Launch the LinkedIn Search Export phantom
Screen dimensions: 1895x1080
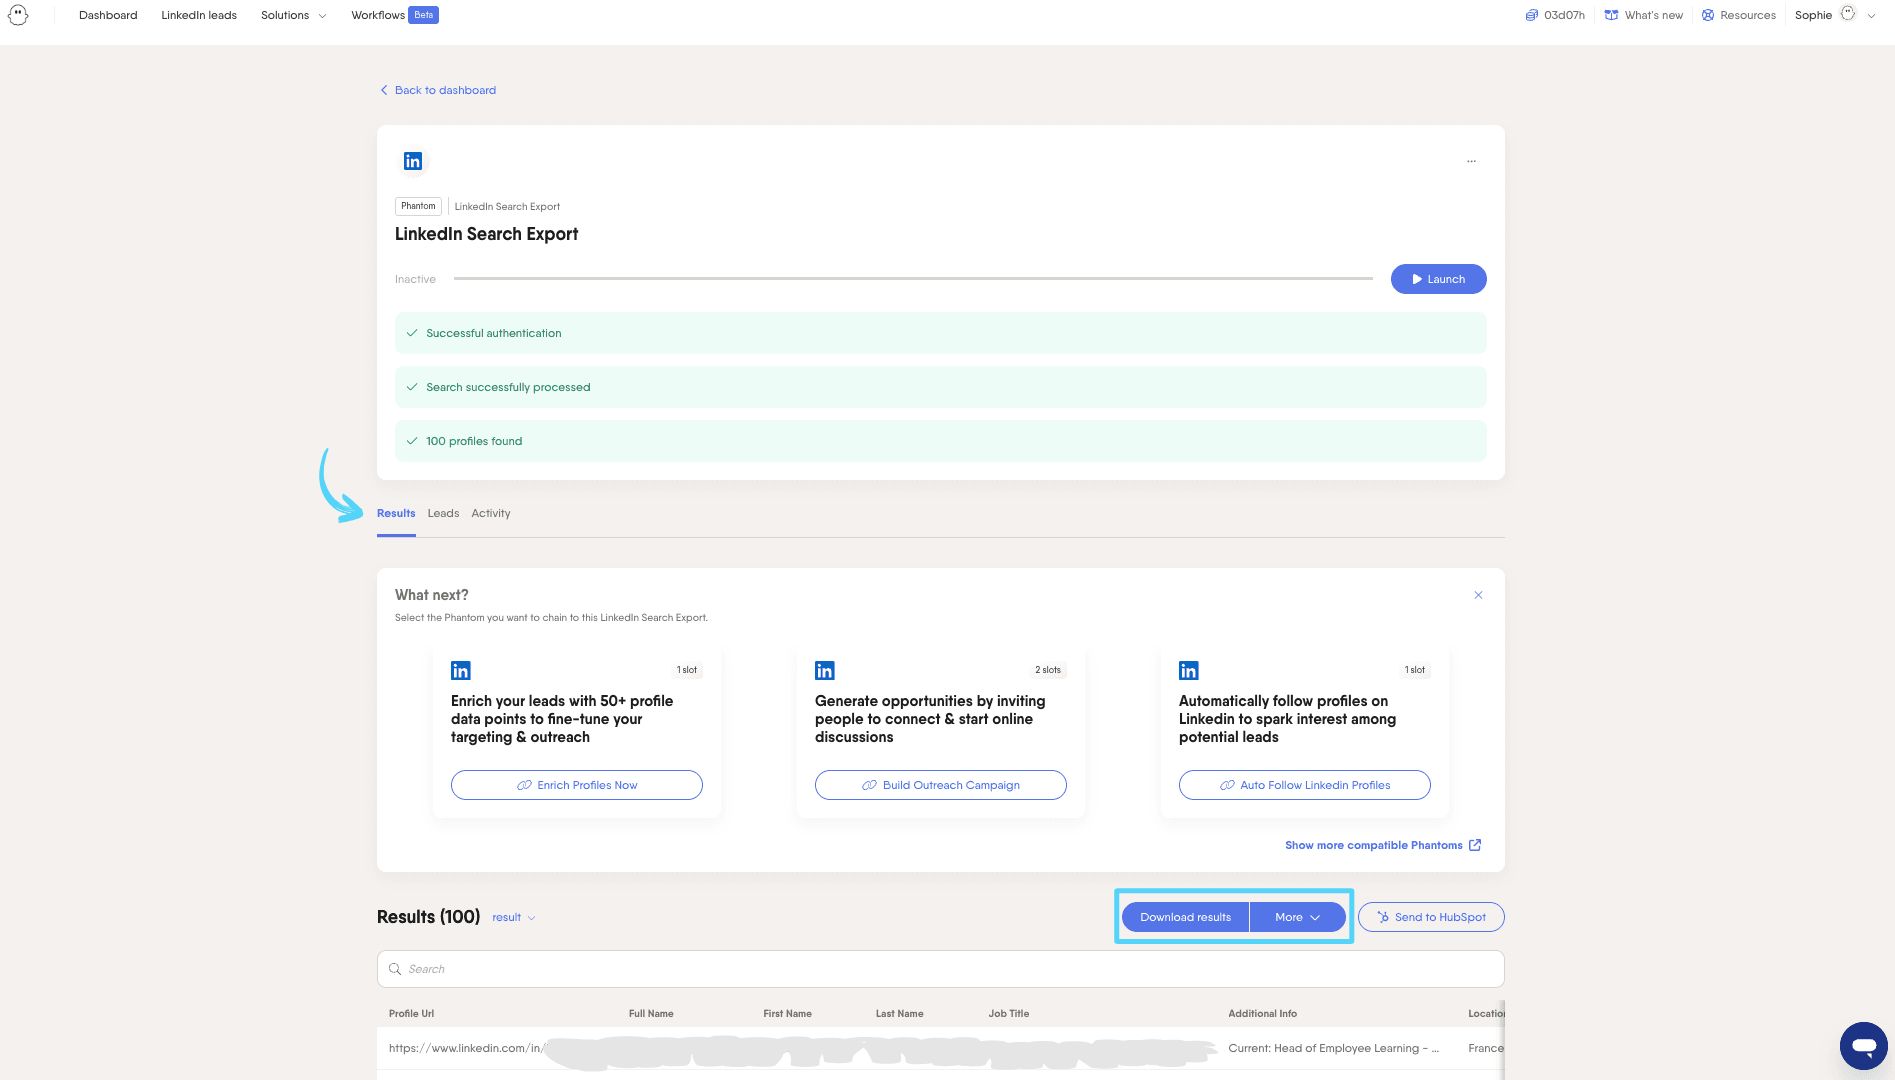point(1438,279)
